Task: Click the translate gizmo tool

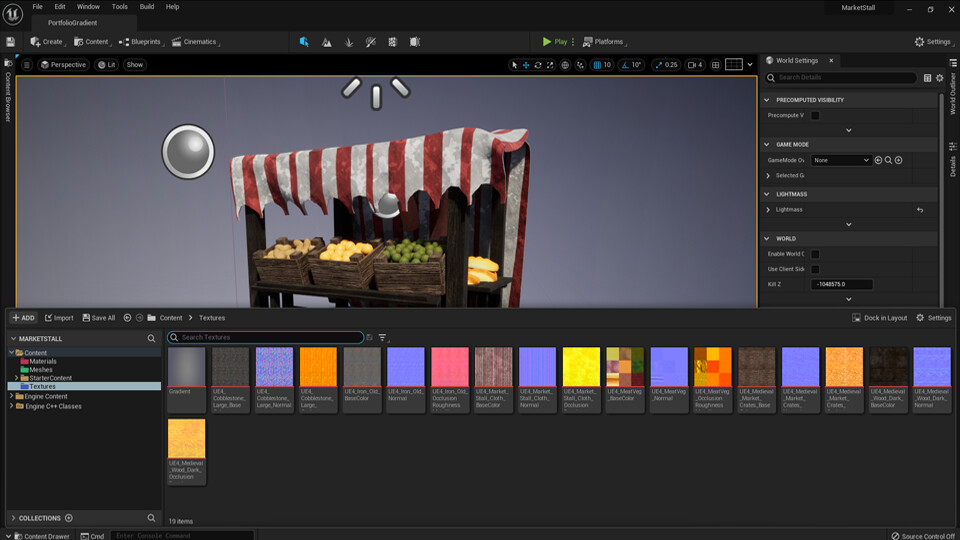Action: [x=526, y=65]
